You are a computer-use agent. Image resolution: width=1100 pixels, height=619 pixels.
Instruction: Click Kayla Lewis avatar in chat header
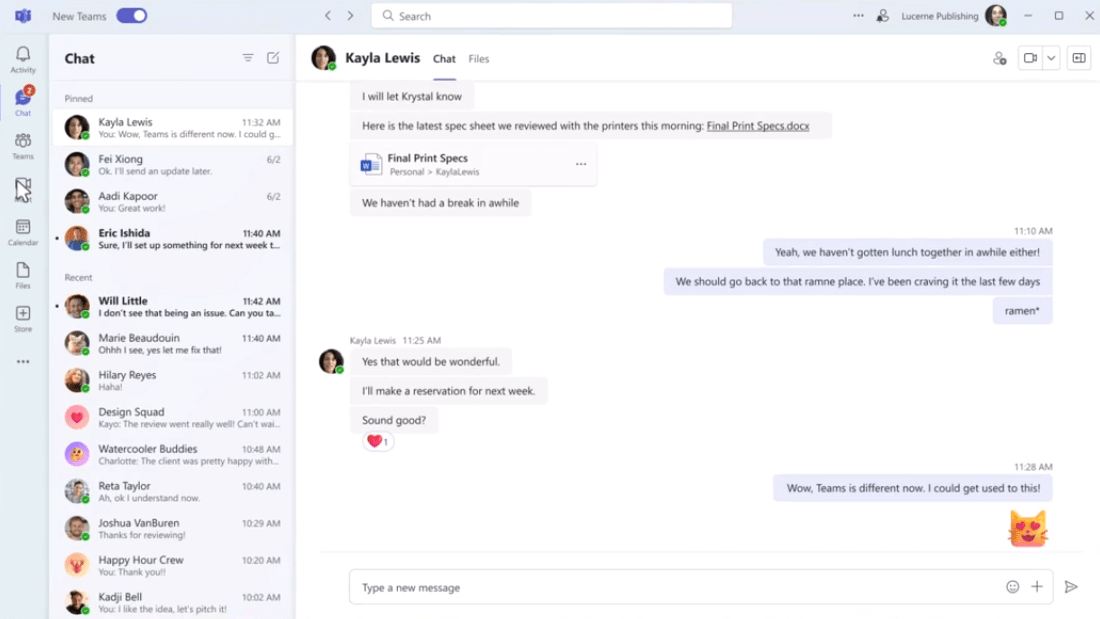[323, 58]
